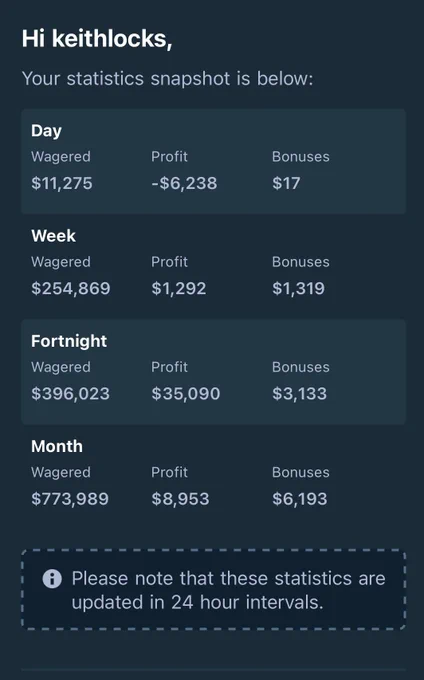Click the Week wagered amount $254,869
This screenshot has width=424, height=680.
click(x=71, y=288)
